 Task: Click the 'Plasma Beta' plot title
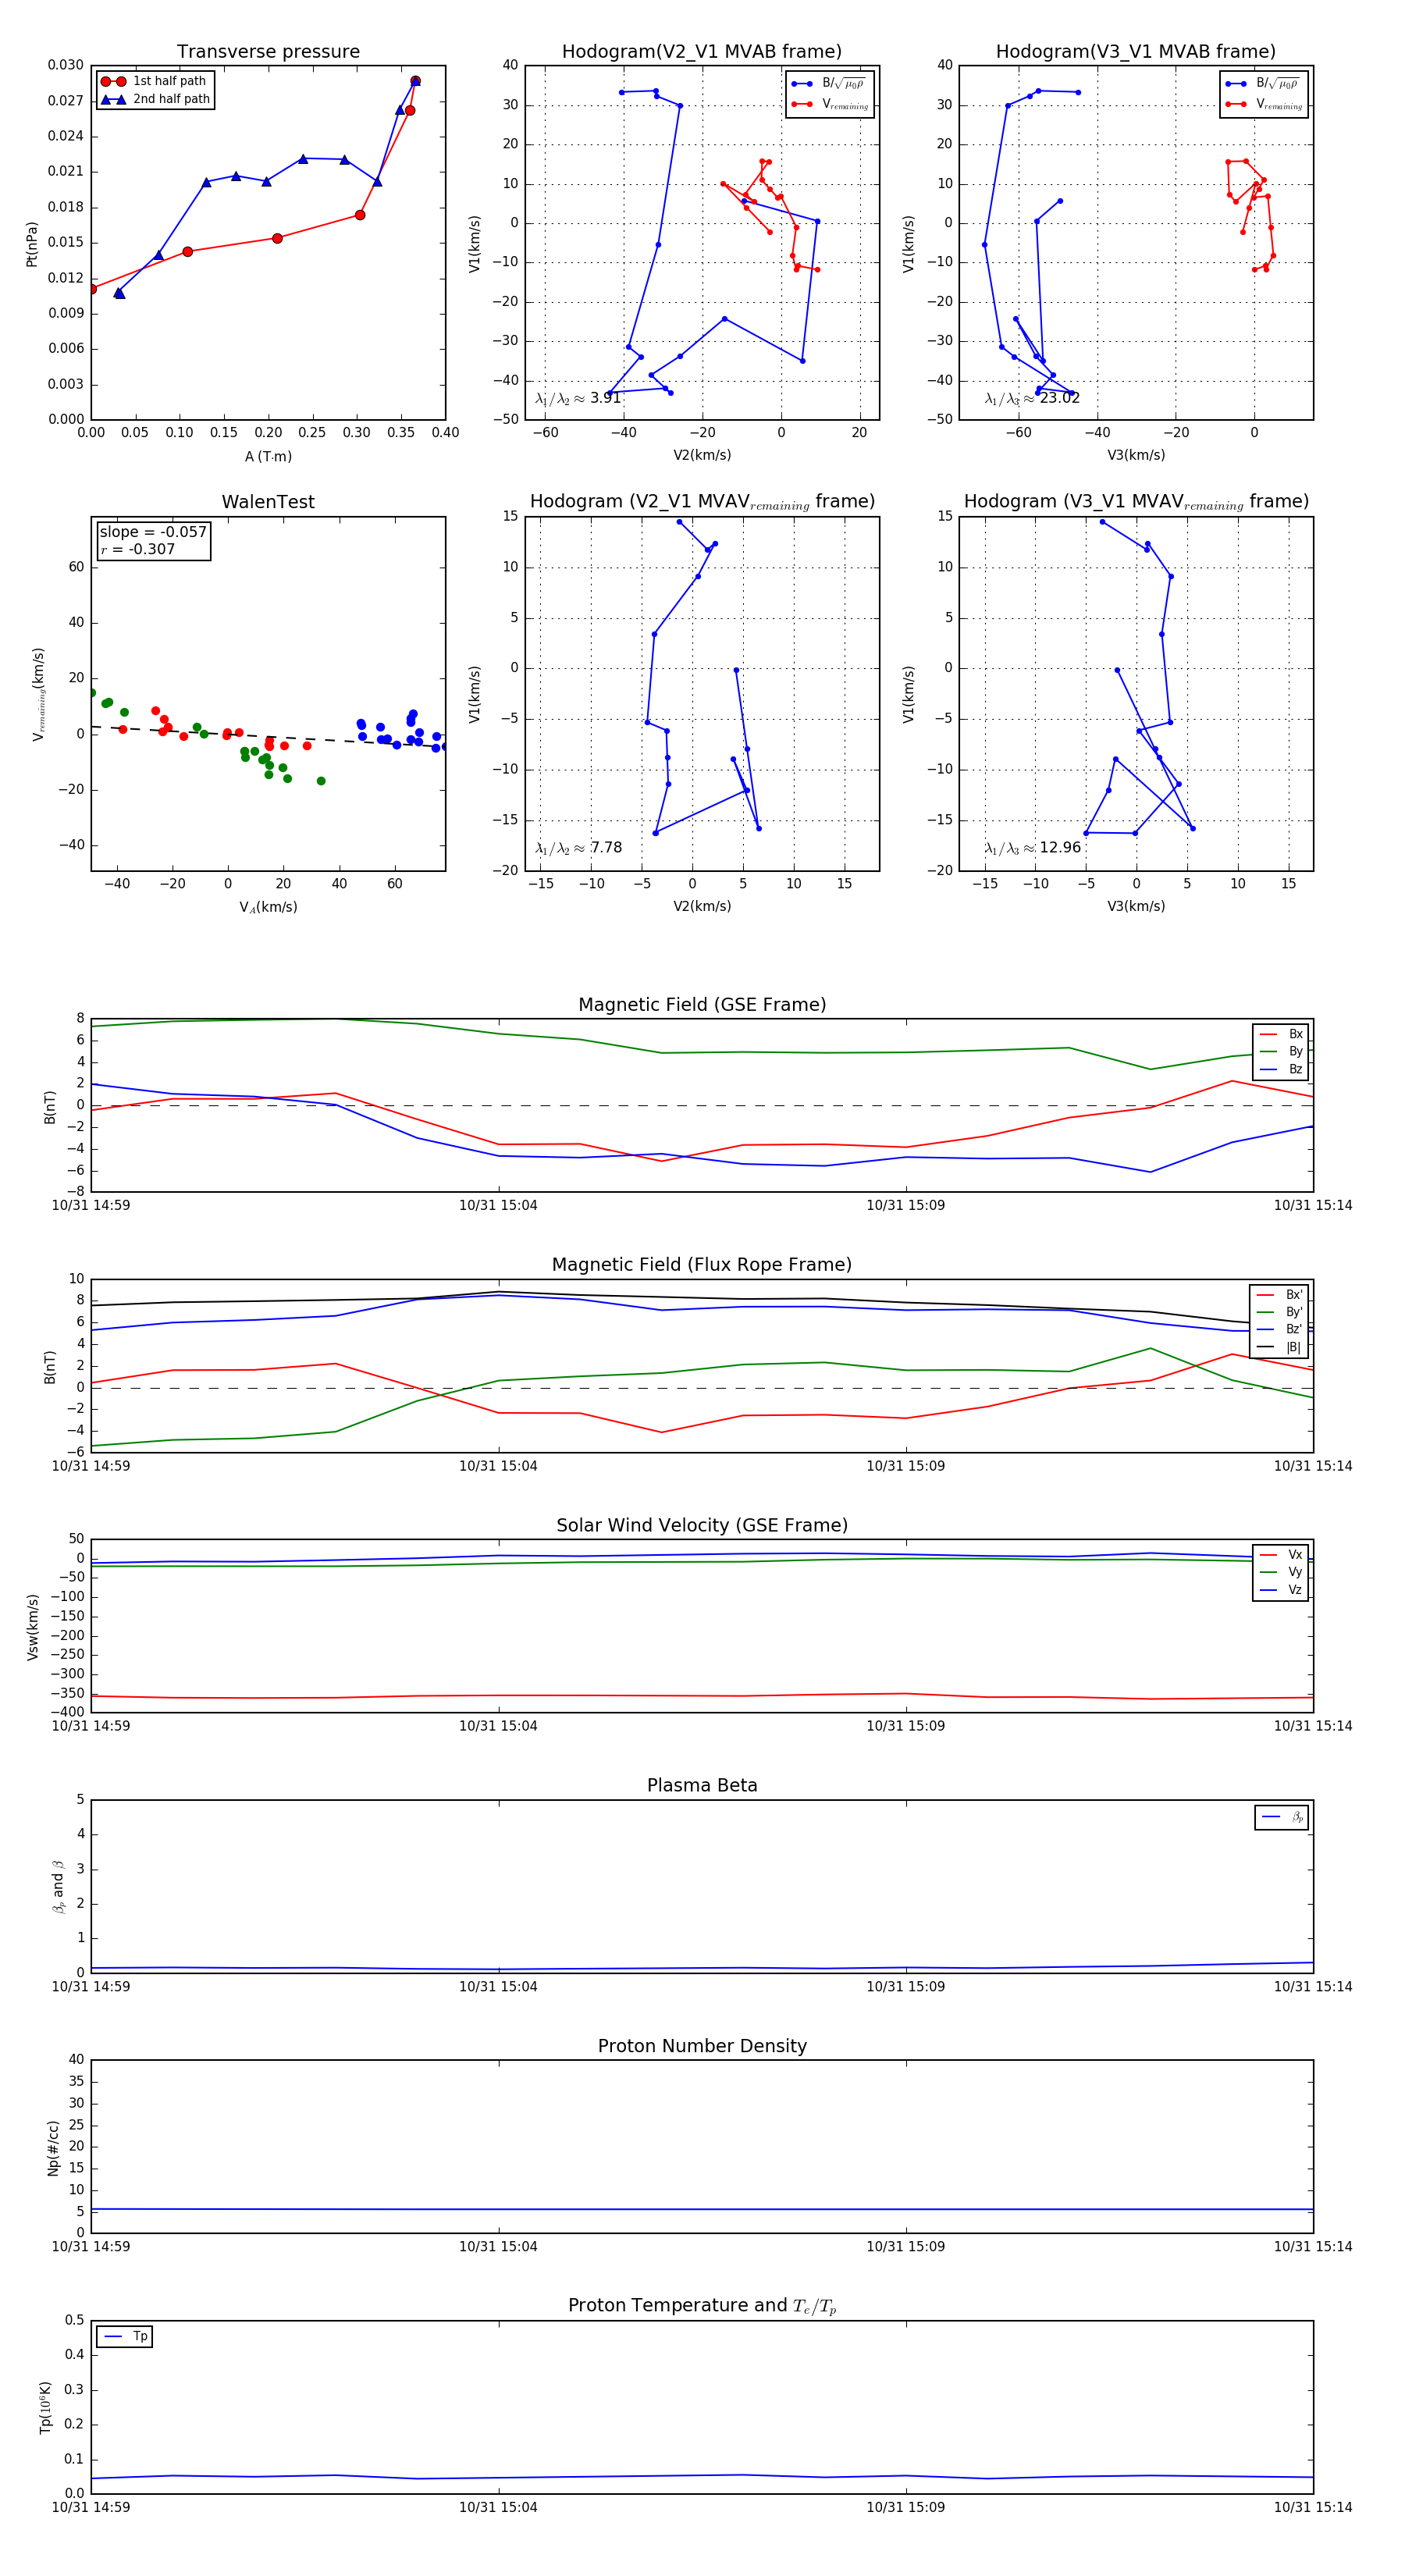[x=702, y=1785]
